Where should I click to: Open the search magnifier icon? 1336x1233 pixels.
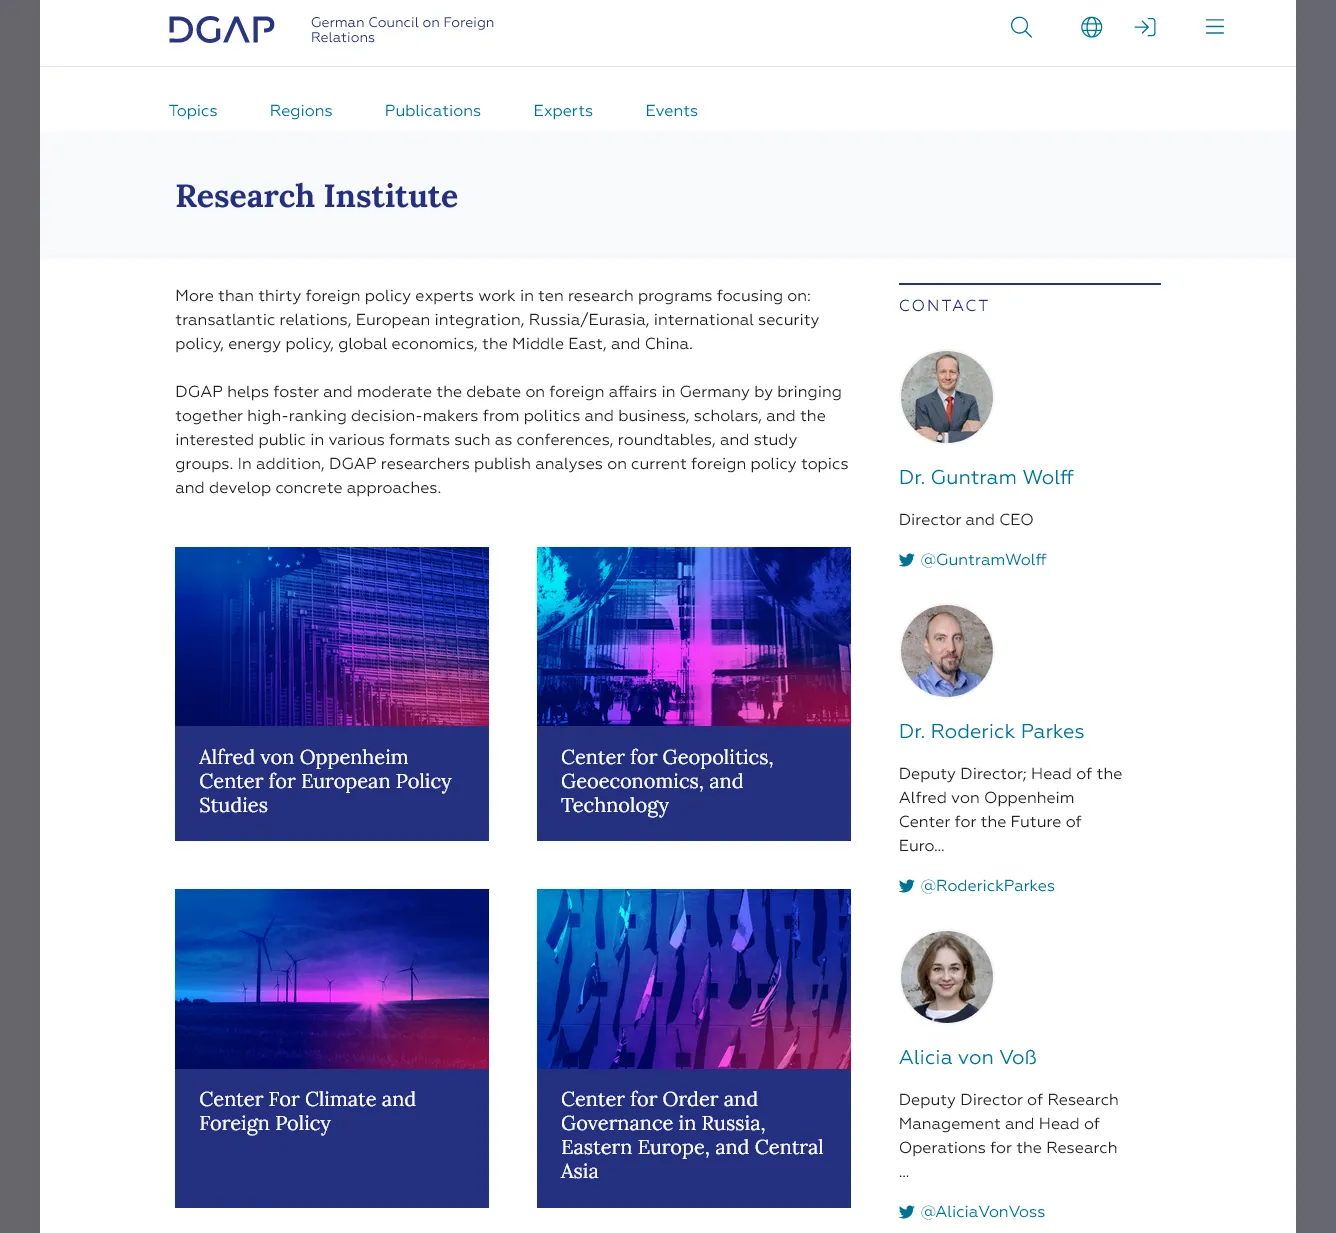pos(1021,27)
